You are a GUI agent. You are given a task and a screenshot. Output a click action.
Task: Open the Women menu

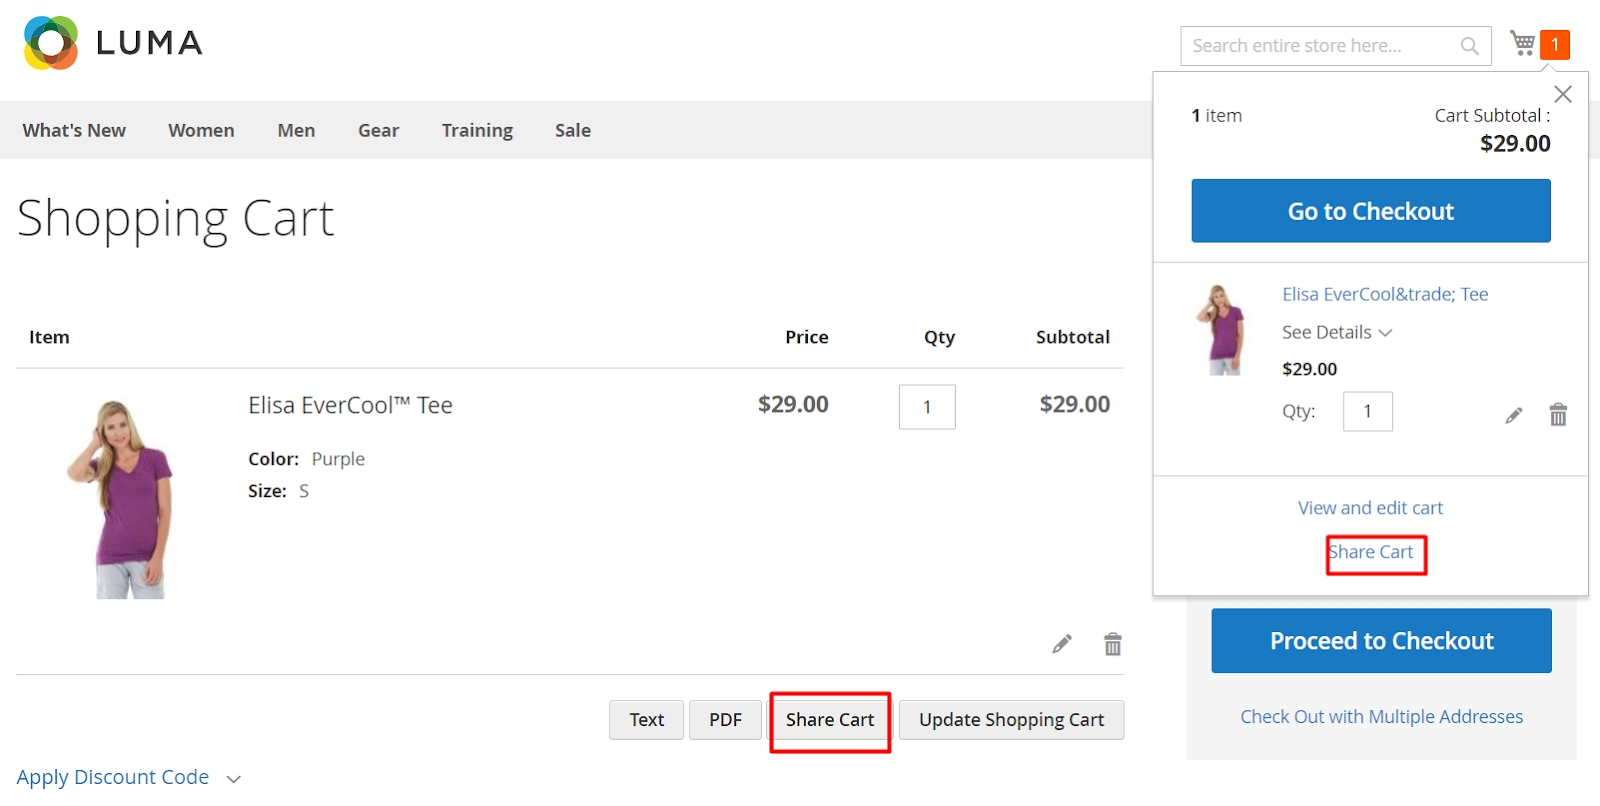(201, 130)
